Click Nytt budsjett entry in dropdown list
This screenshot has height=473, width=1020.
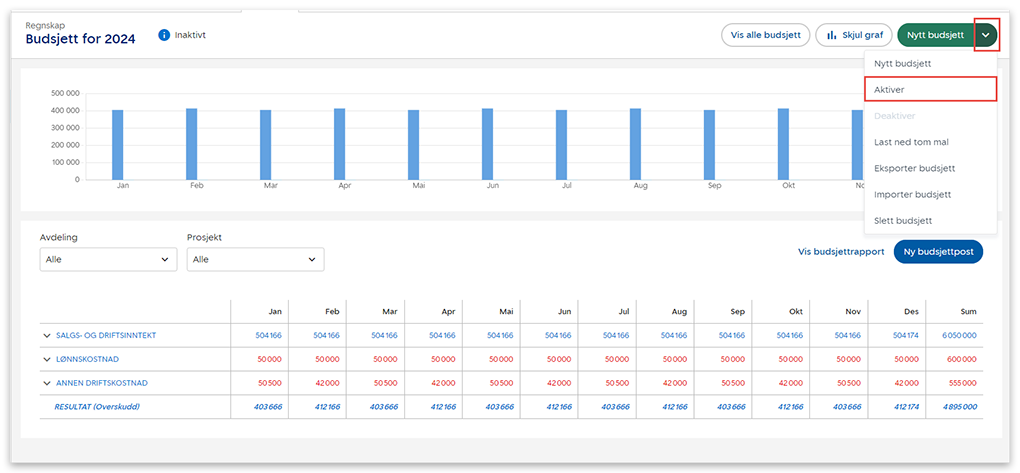point(902,64)
